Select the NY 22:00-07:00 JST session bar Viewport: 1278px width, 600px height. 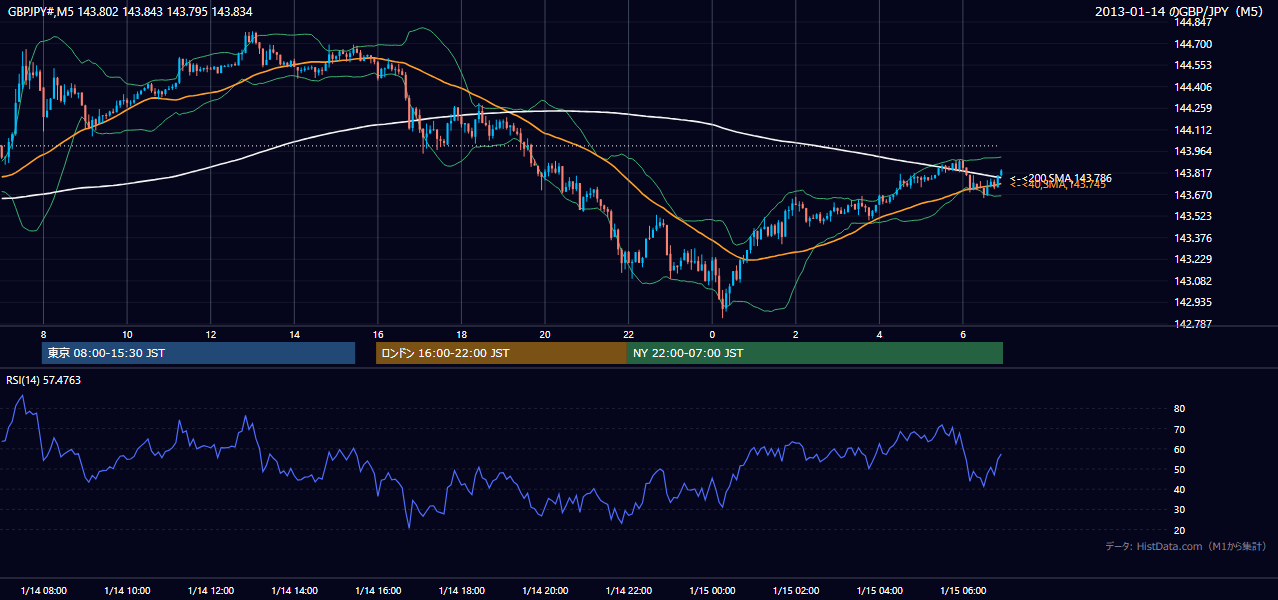(815, 353)
